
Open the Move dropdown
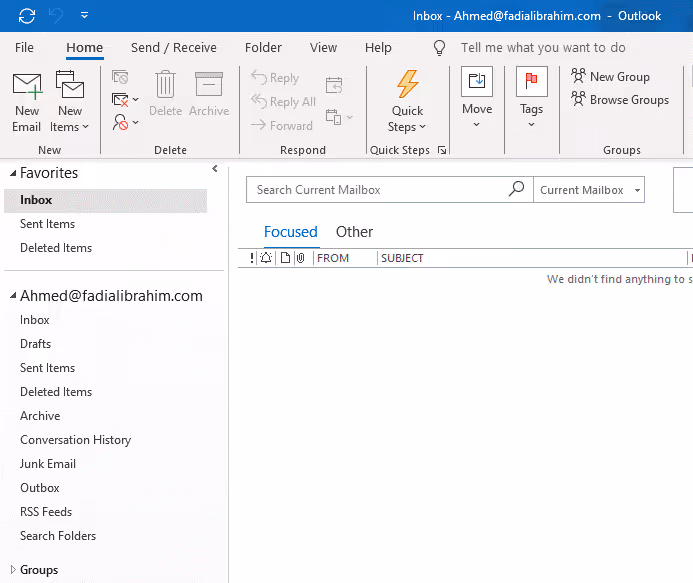pyautogui.click(x=477, y=98)
